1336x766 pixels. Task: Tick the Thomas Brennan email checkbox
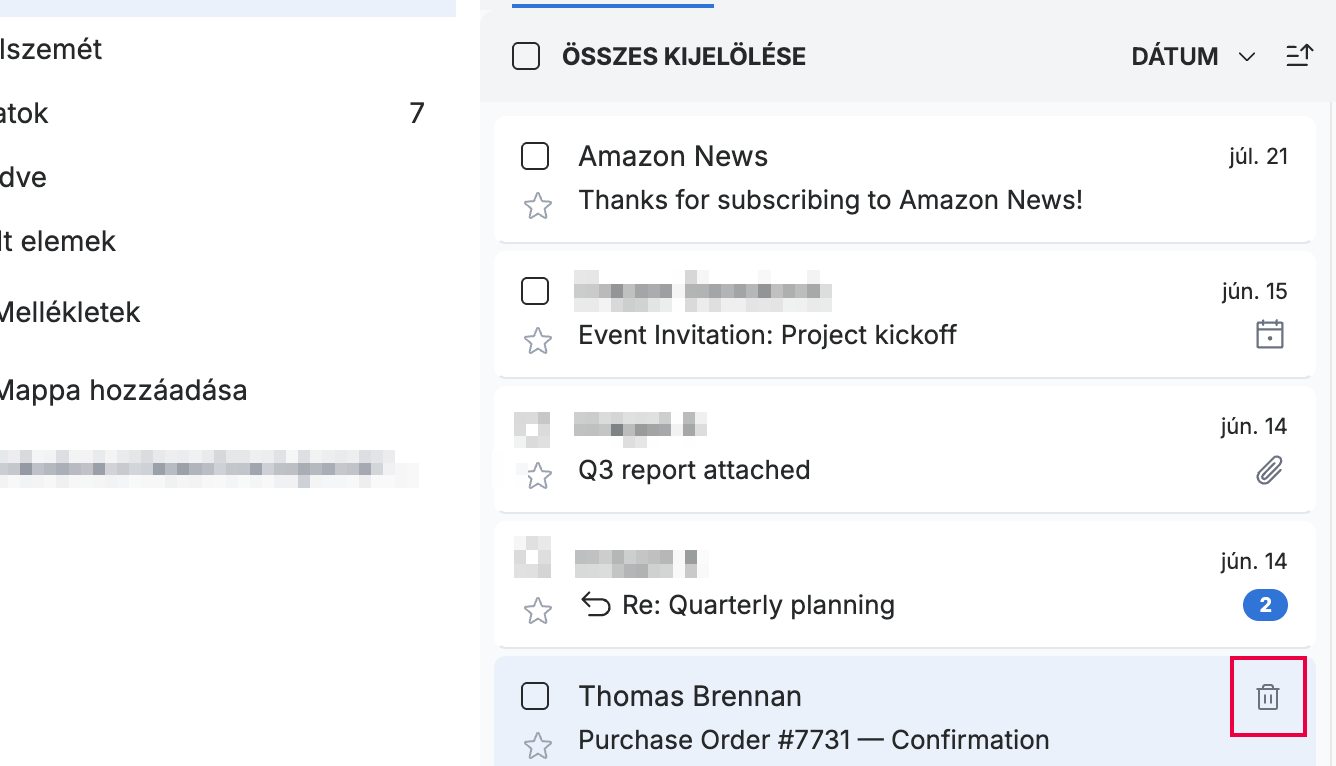[535, 696]
